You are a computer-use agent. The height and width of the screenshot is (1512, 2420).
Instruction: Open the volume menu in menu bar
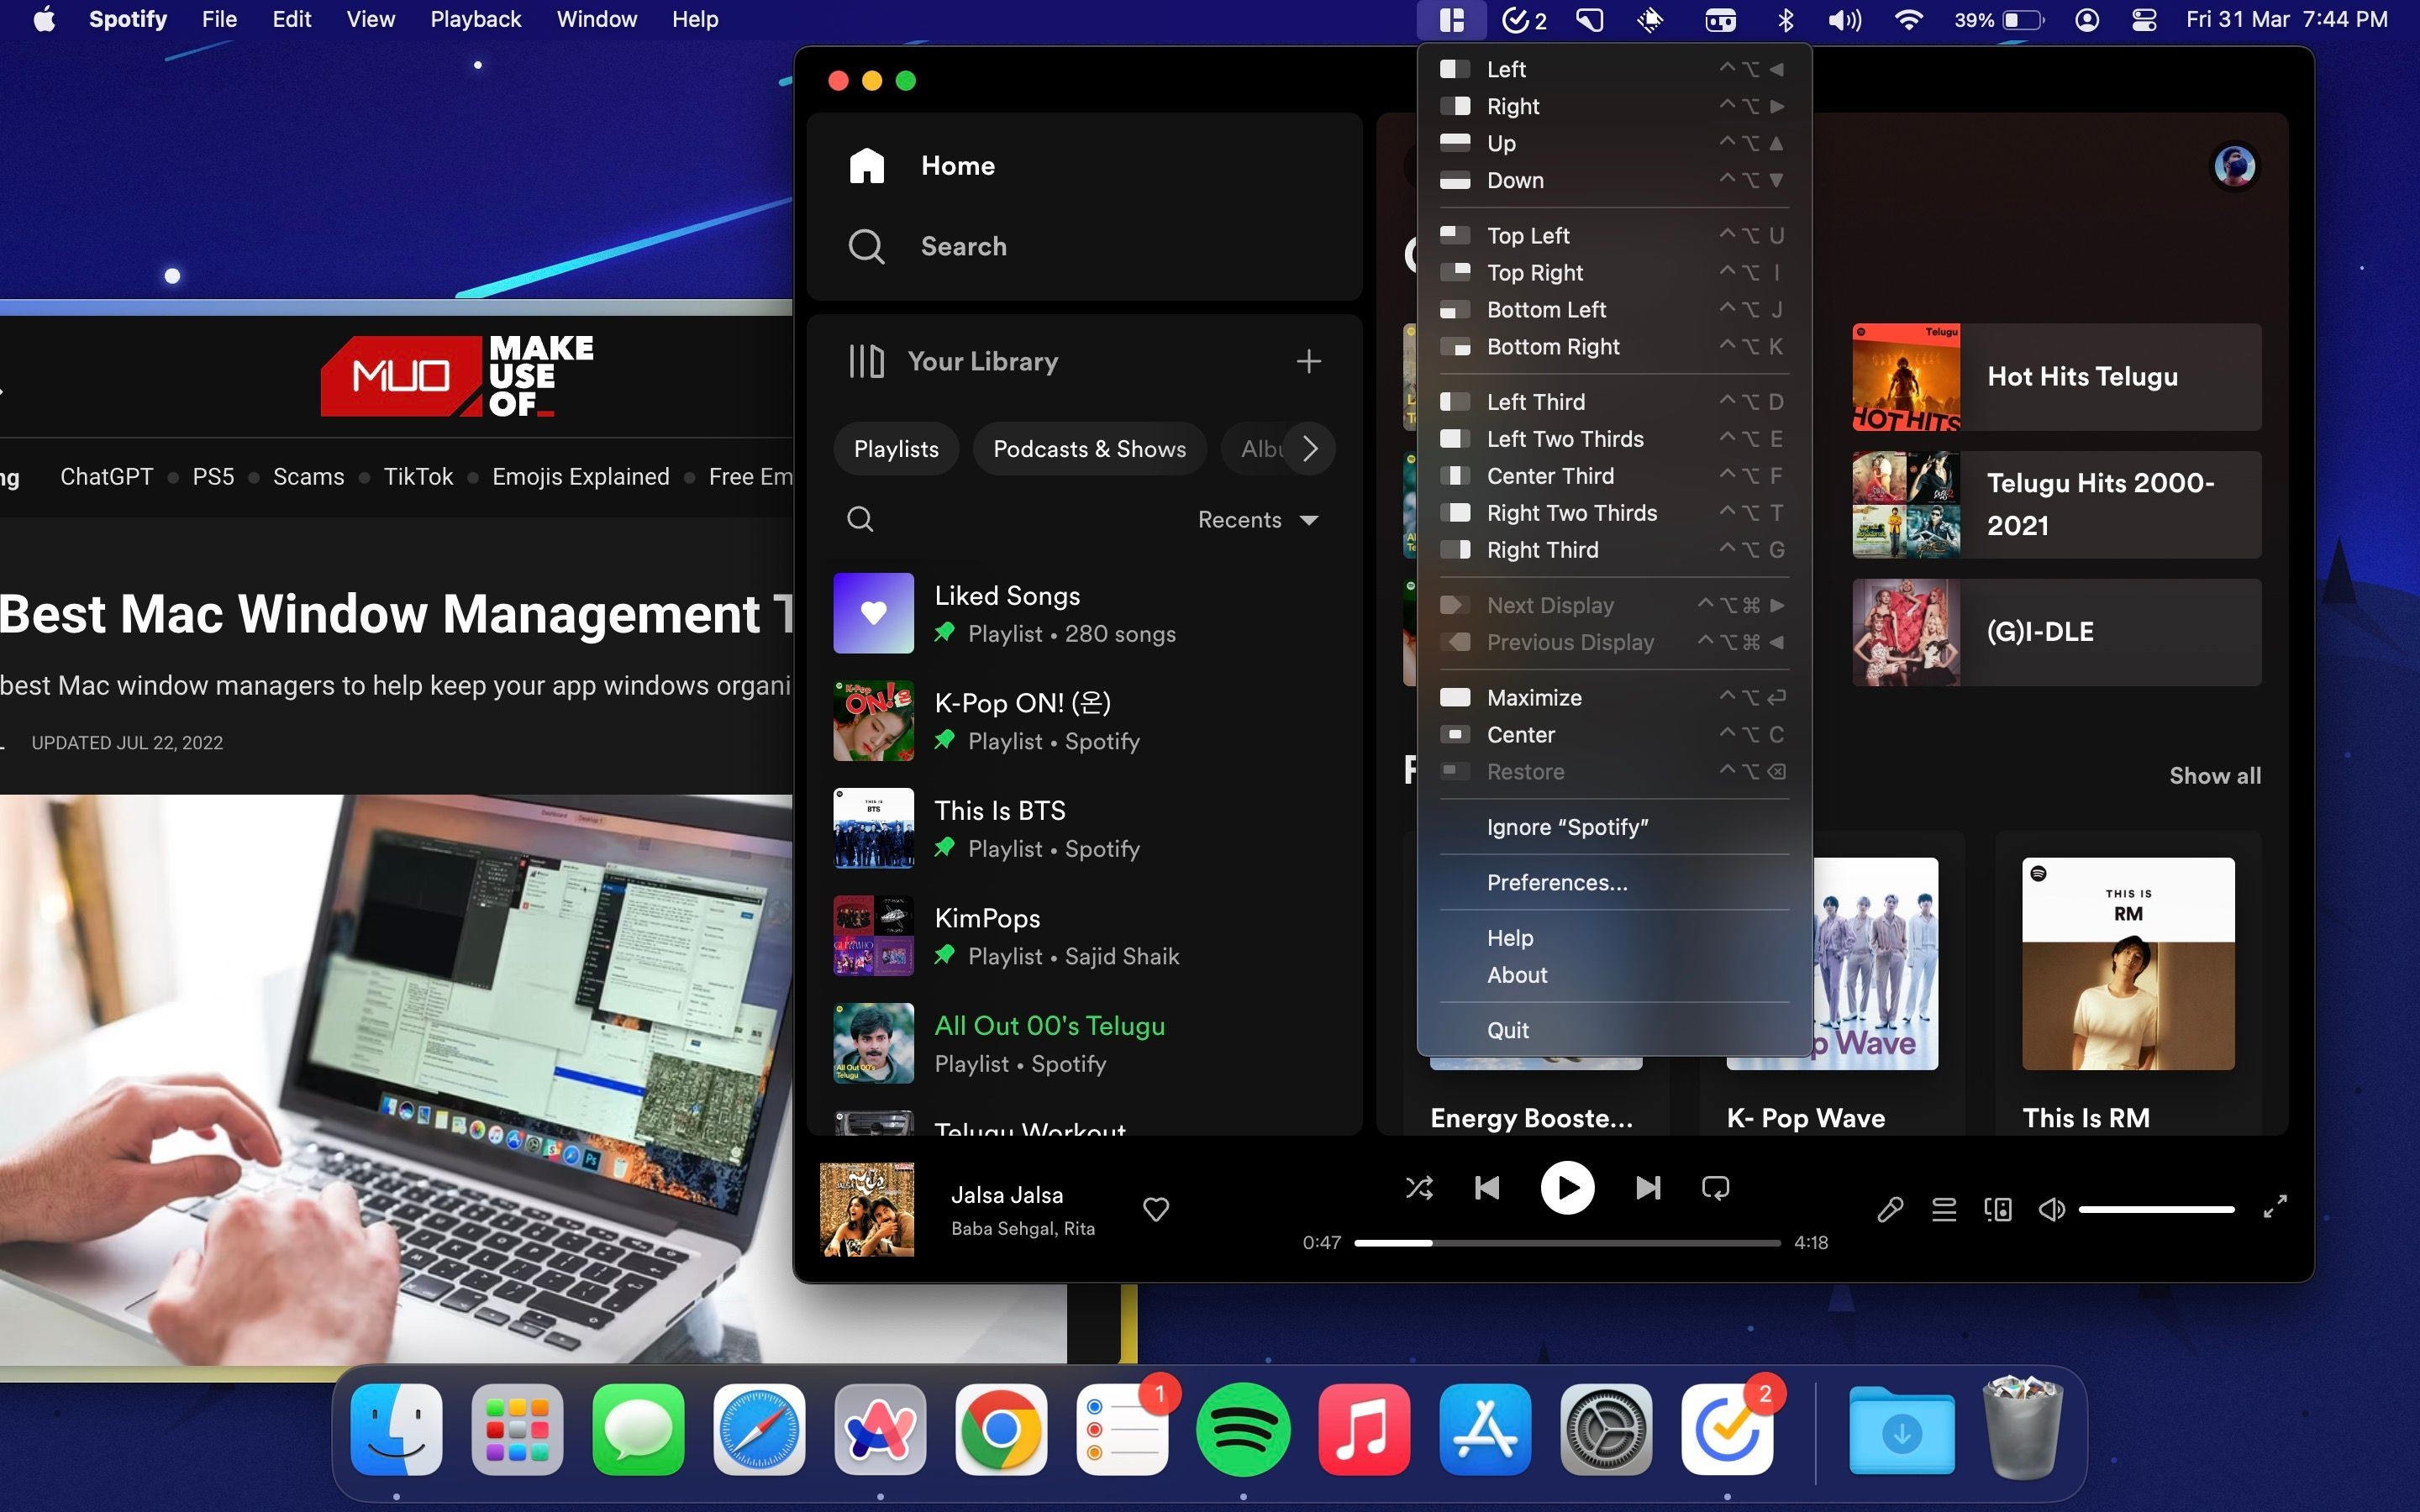(1844, 20)
